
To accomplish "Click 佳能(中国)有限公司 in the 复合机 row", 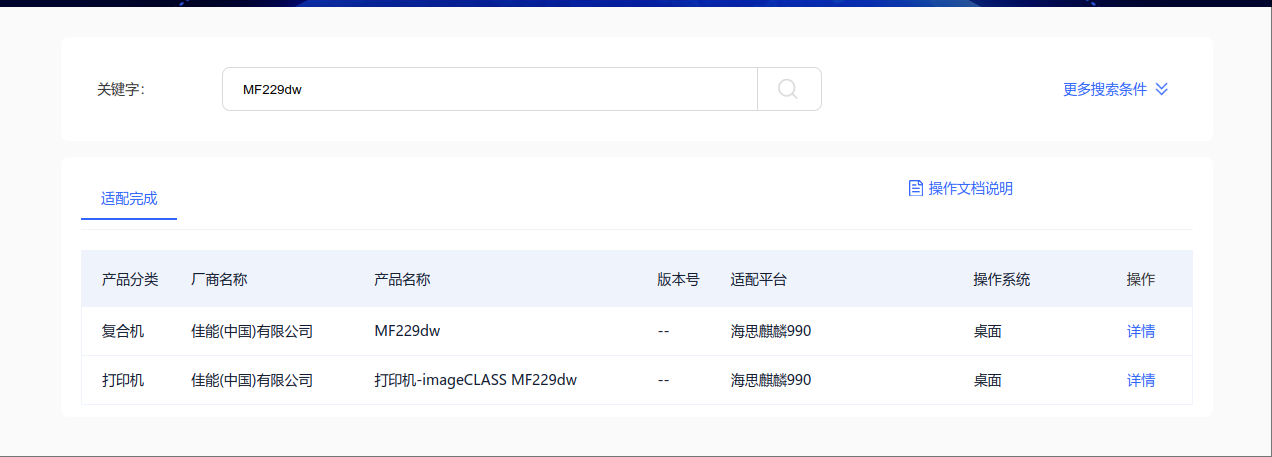I will (x=252, y=331).
